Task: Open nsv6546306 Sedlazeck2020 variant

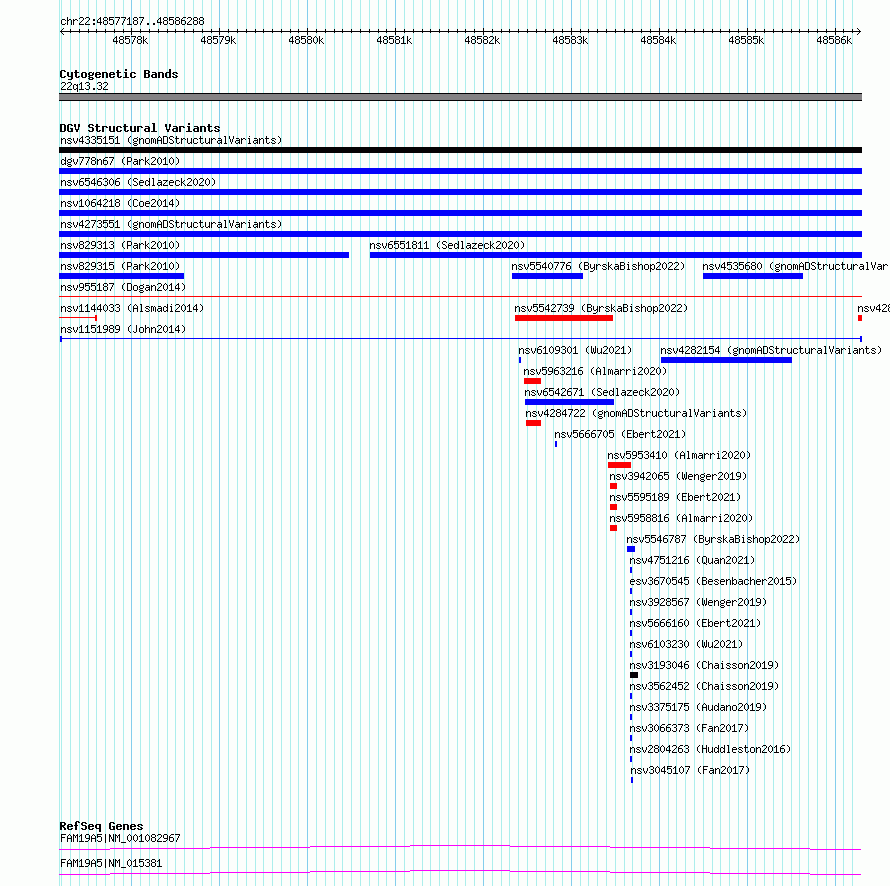Action: point(138,182)
